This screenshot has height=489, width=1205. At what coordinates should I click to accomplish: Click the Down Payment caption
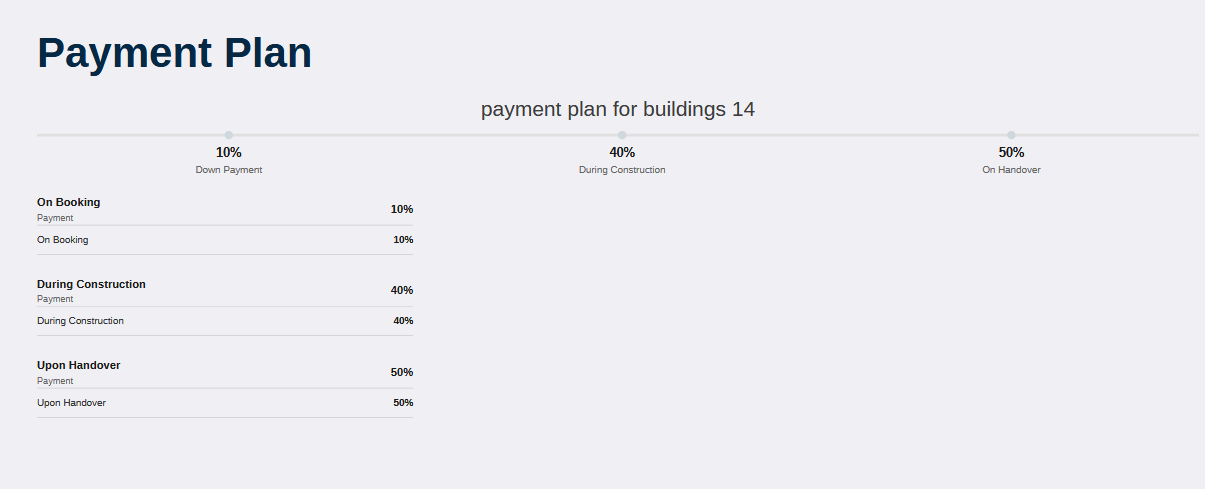click(229, 170)
